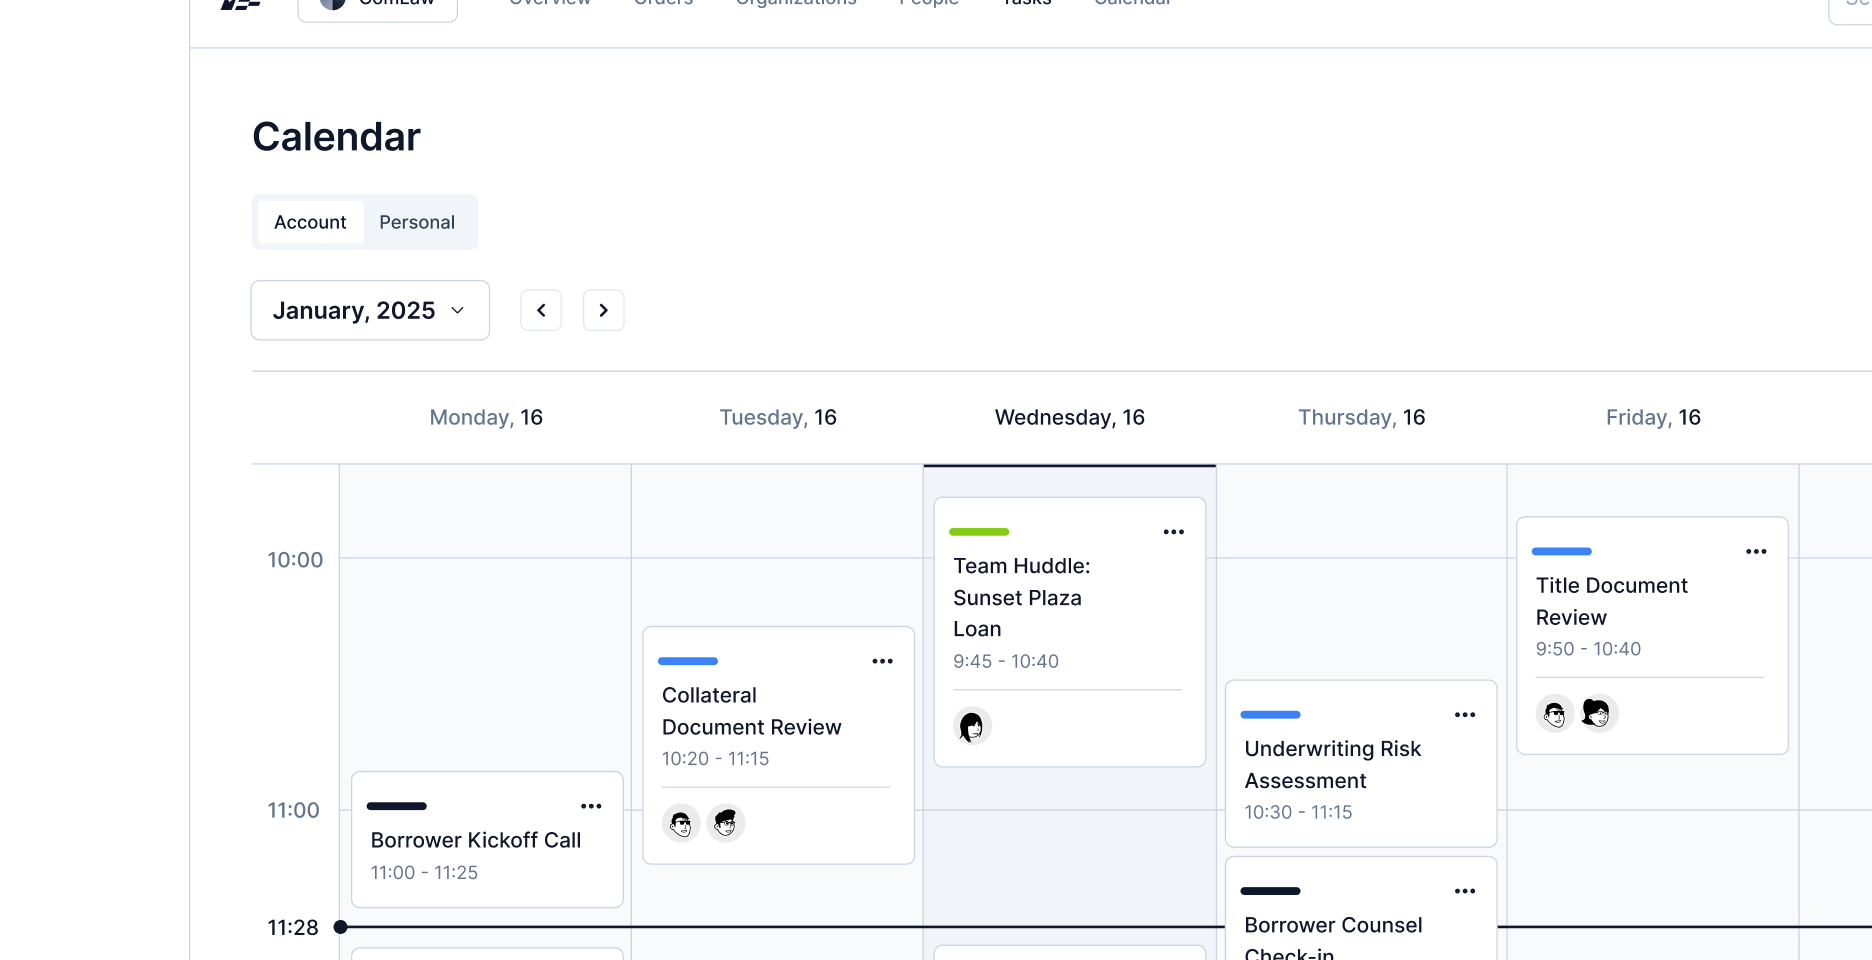
Task: Open options for Collateral Document Review
Action: [x=882, y=661]
